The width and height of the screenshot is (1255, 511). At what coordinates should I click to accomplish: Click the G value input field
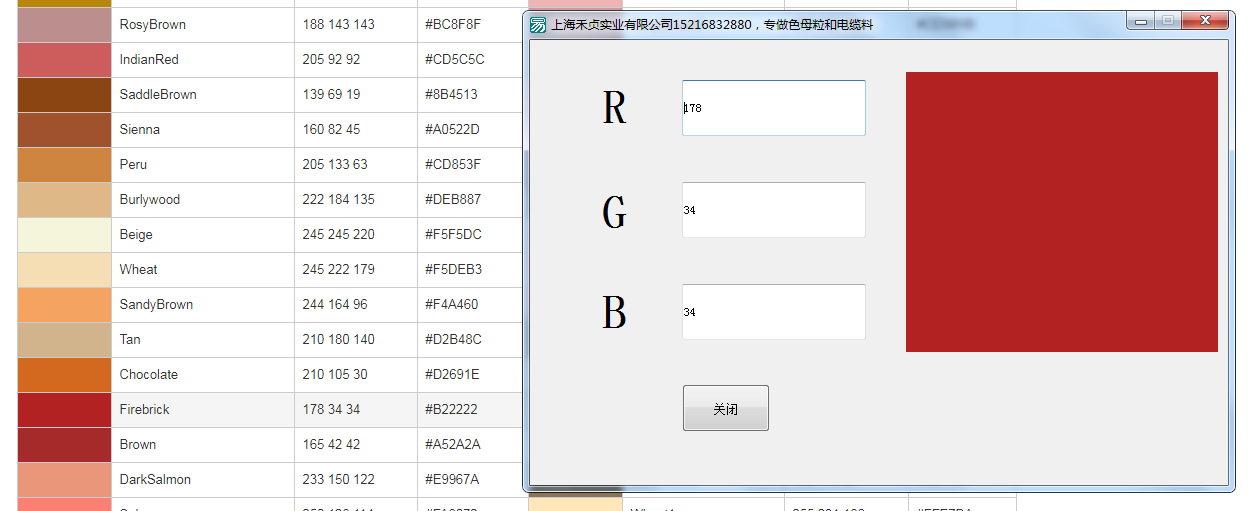tap(773, 210)
